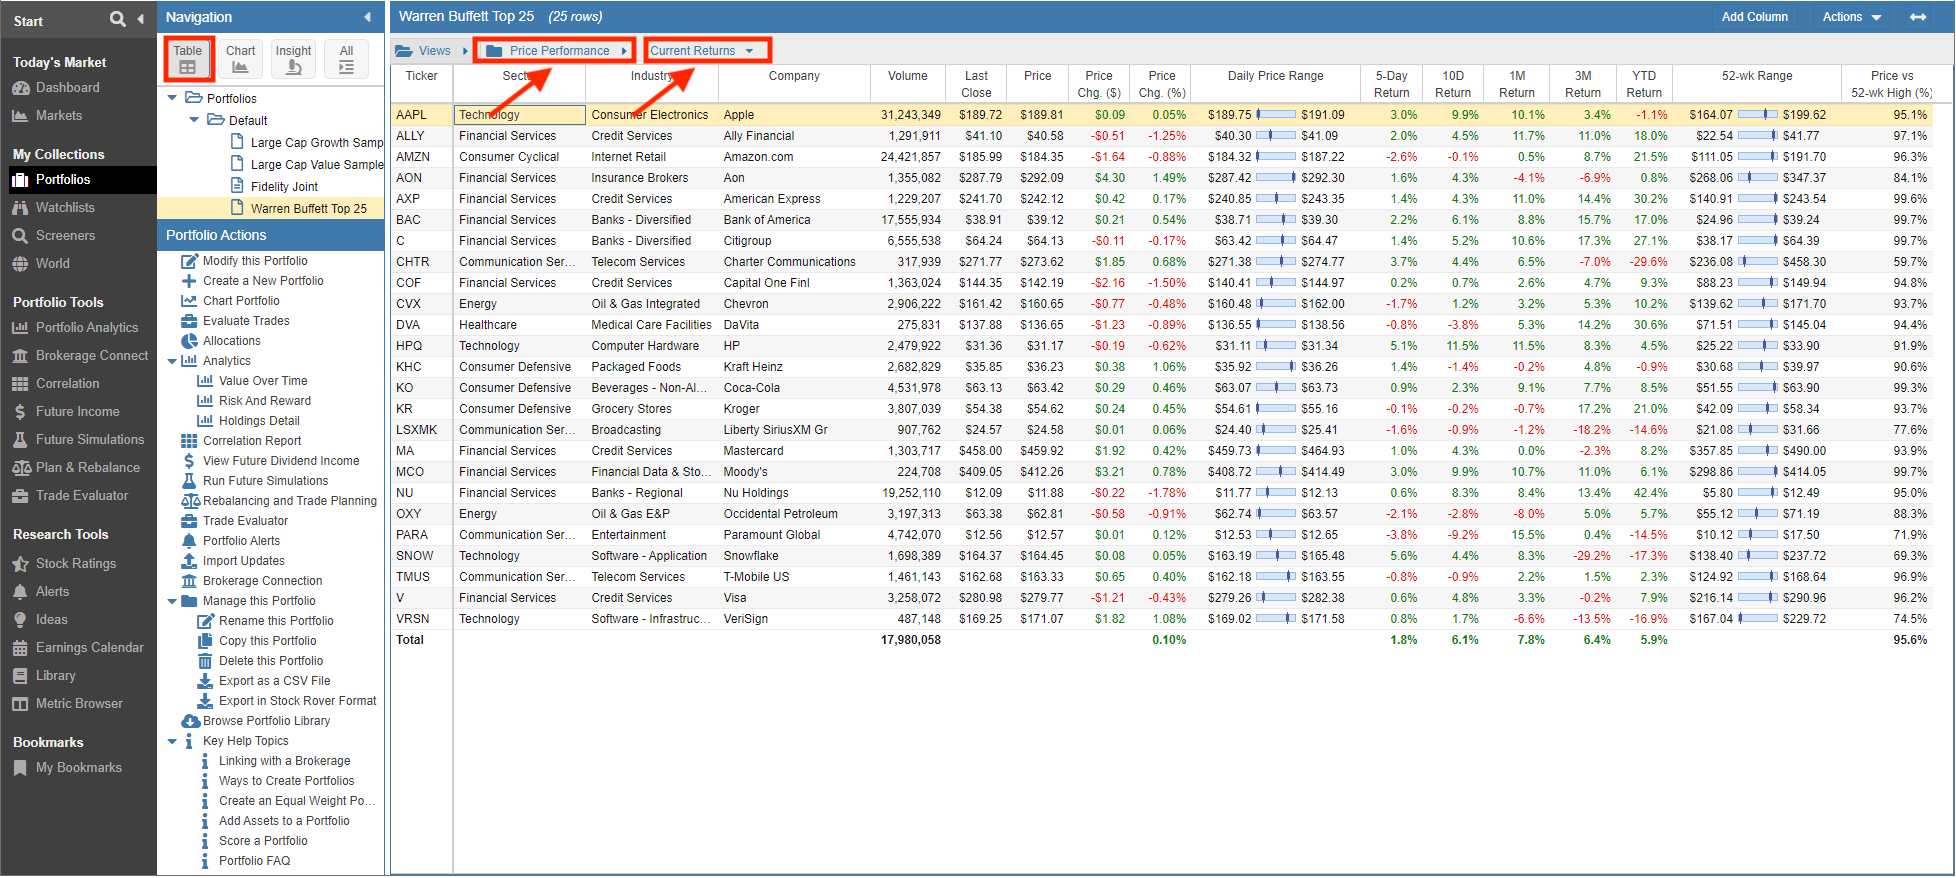Click CHTR's 52-wk Range bar
The image size is (1956, 878).
pos(1757,262)
